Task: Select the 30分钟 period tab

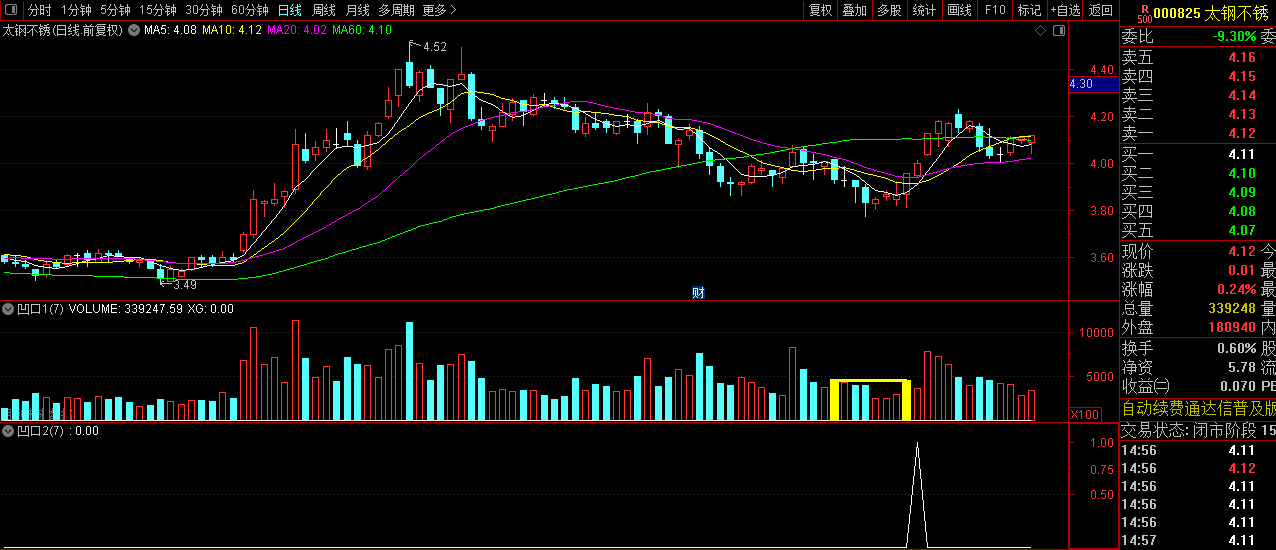Action: (x=204, y=10)
